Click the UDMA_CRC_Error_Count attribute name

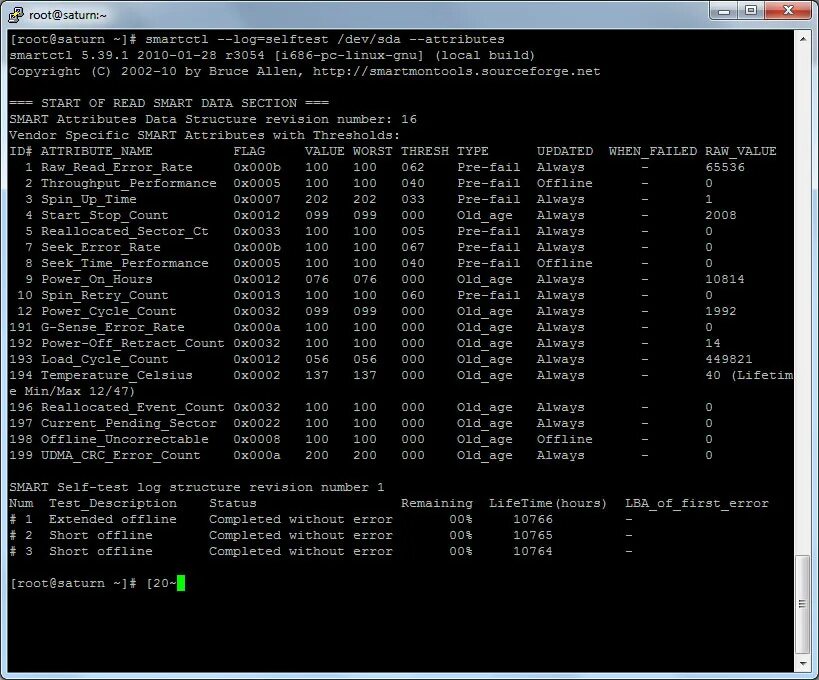(x=121, y=455)
